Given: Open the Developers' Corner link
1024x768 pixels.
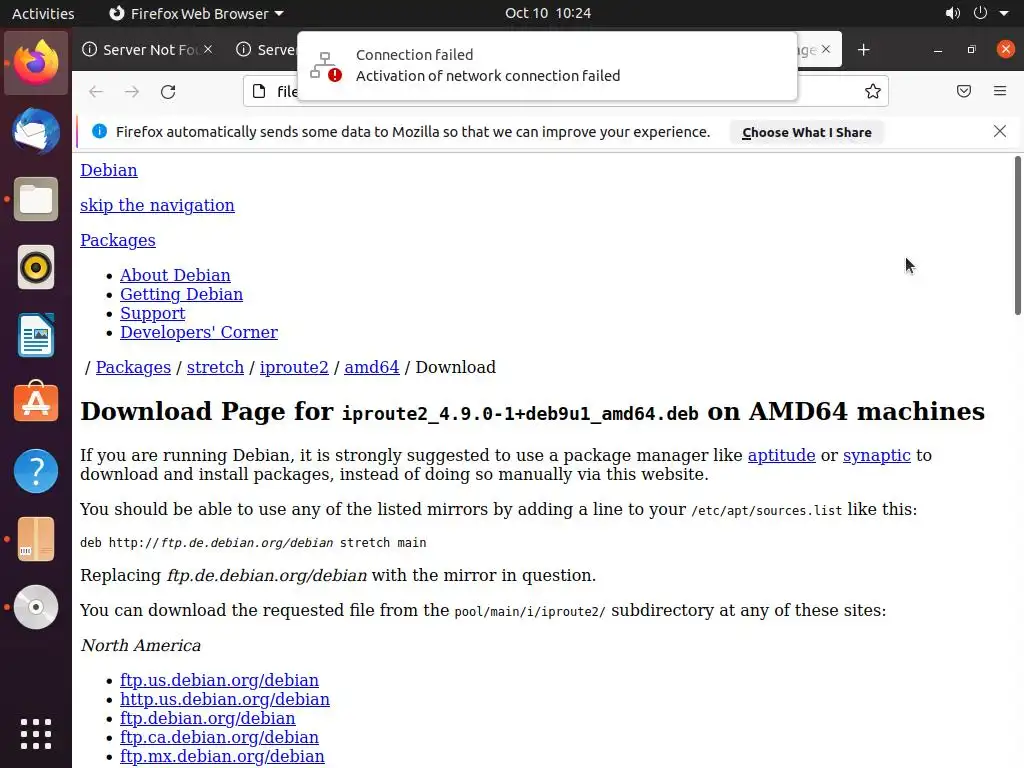Looking at the screenshot, I should (x=199, y=332).
